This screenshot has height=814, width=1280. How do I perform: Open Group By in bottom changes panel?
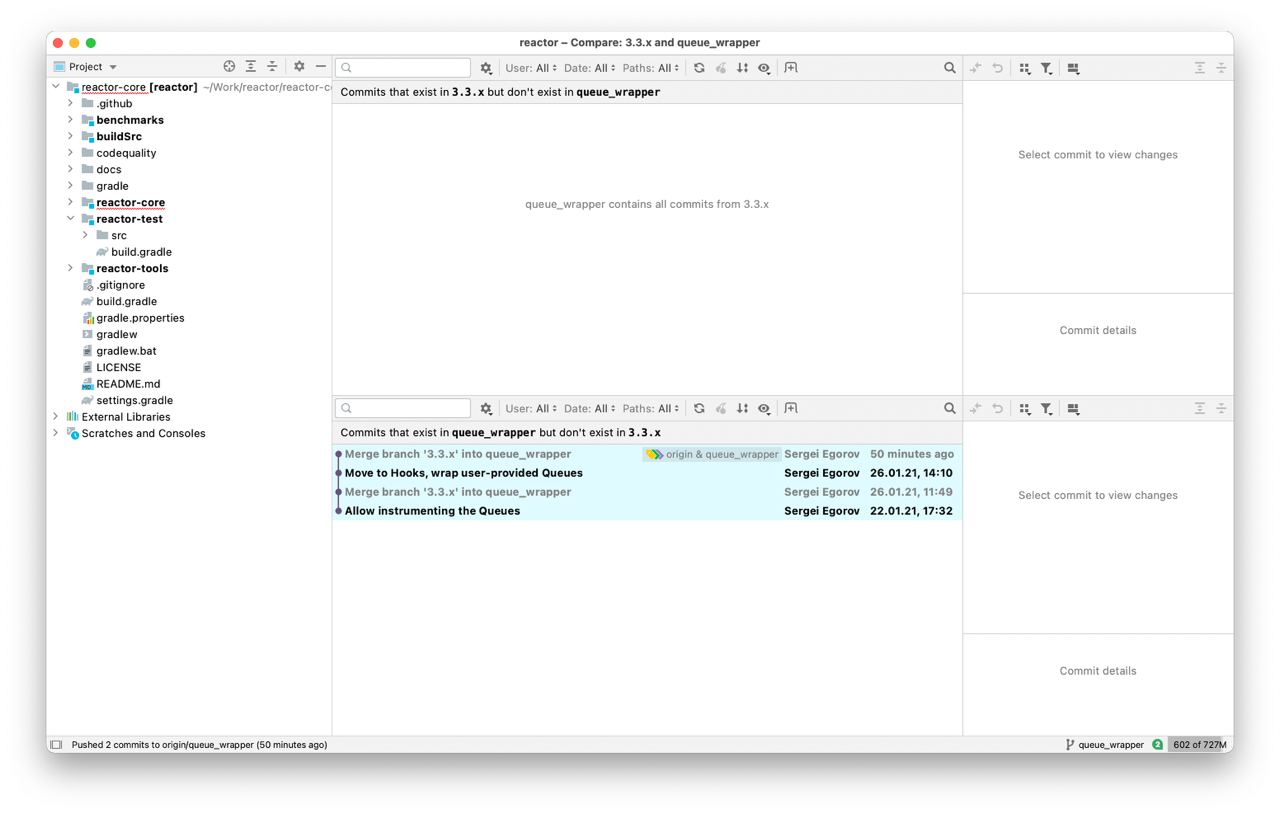[x=1025, y=409]
